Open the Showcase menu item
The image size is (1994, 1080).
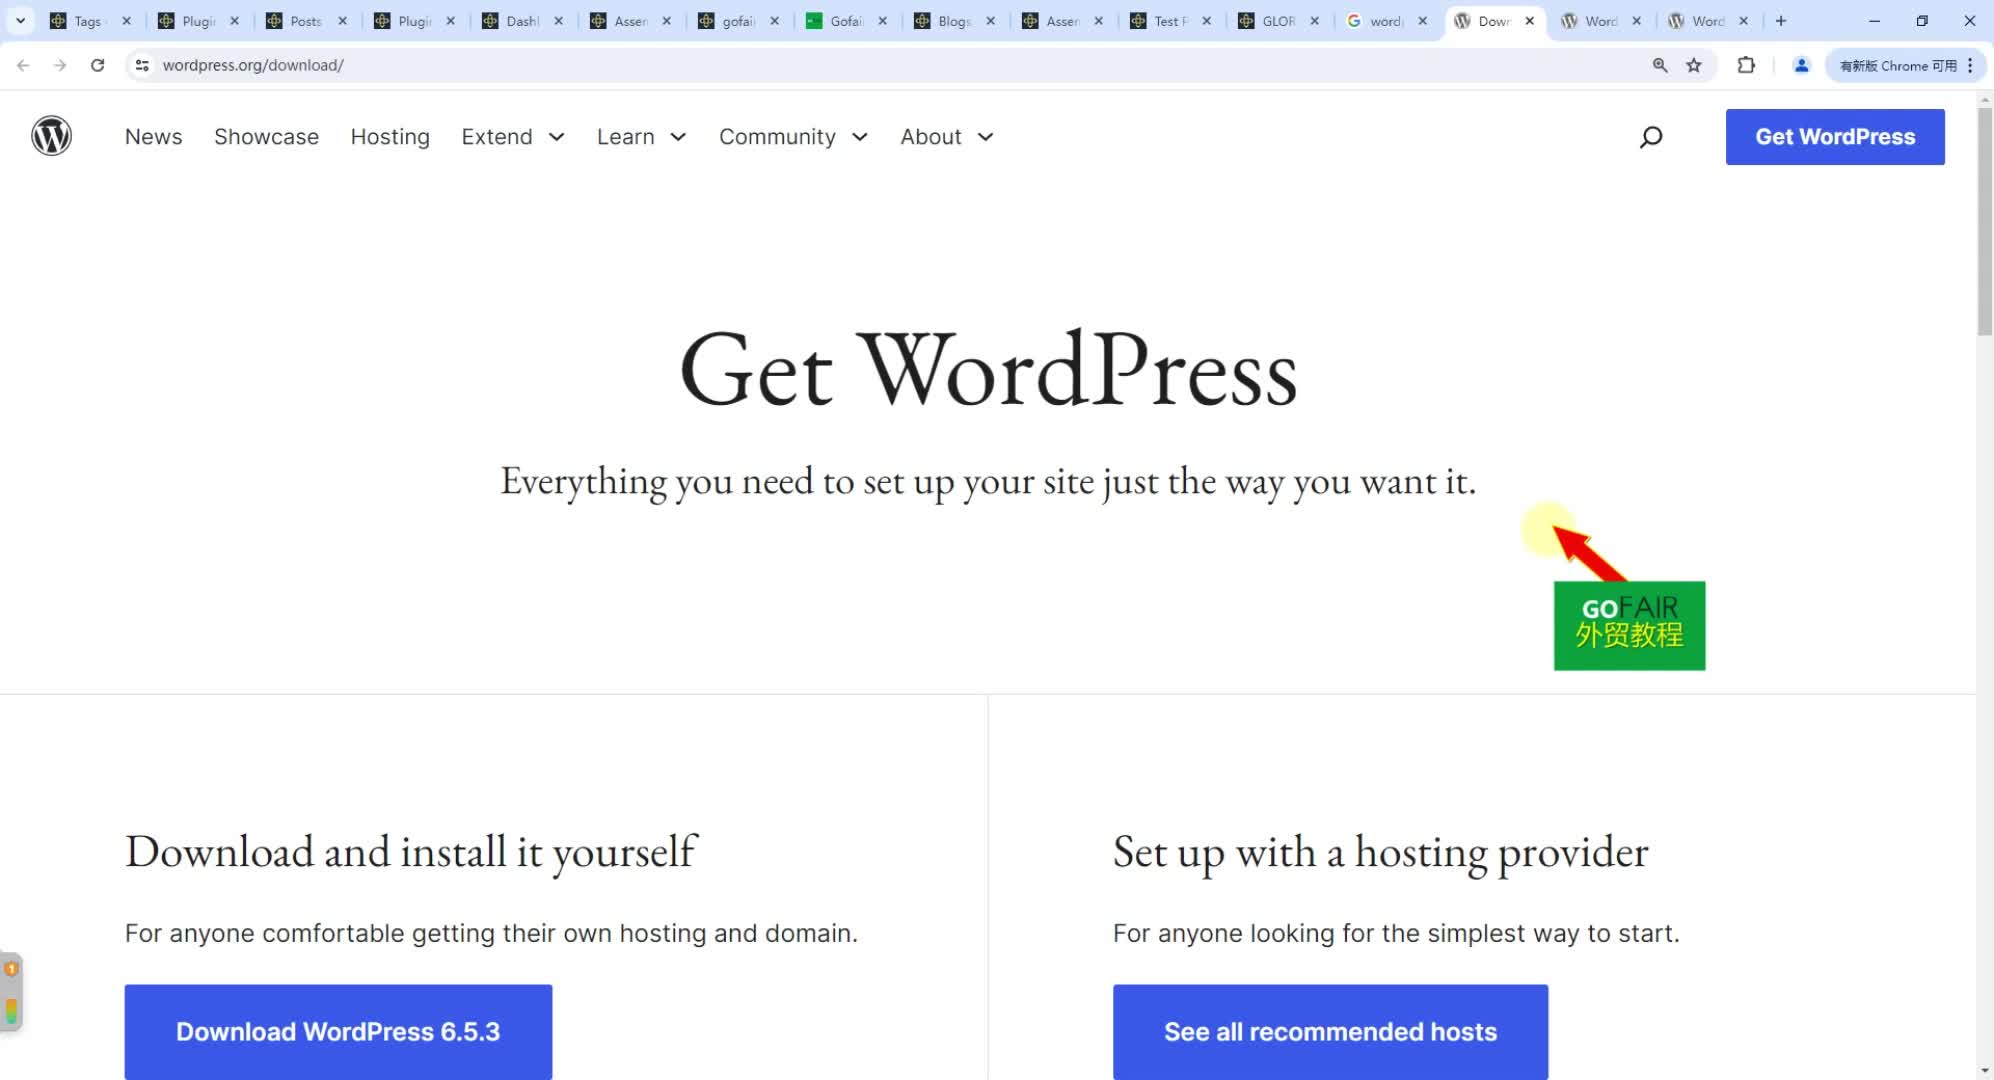click(266, 137)
